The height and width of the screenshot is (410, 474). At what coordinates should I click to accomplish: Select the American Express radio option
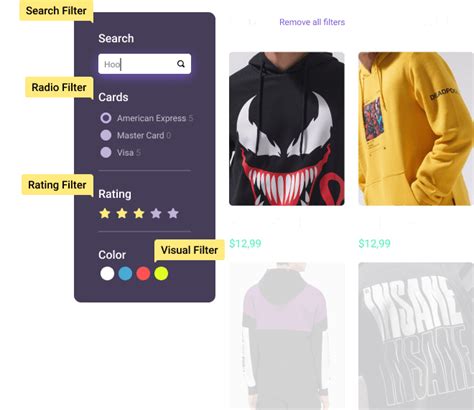tap(106, 118)
